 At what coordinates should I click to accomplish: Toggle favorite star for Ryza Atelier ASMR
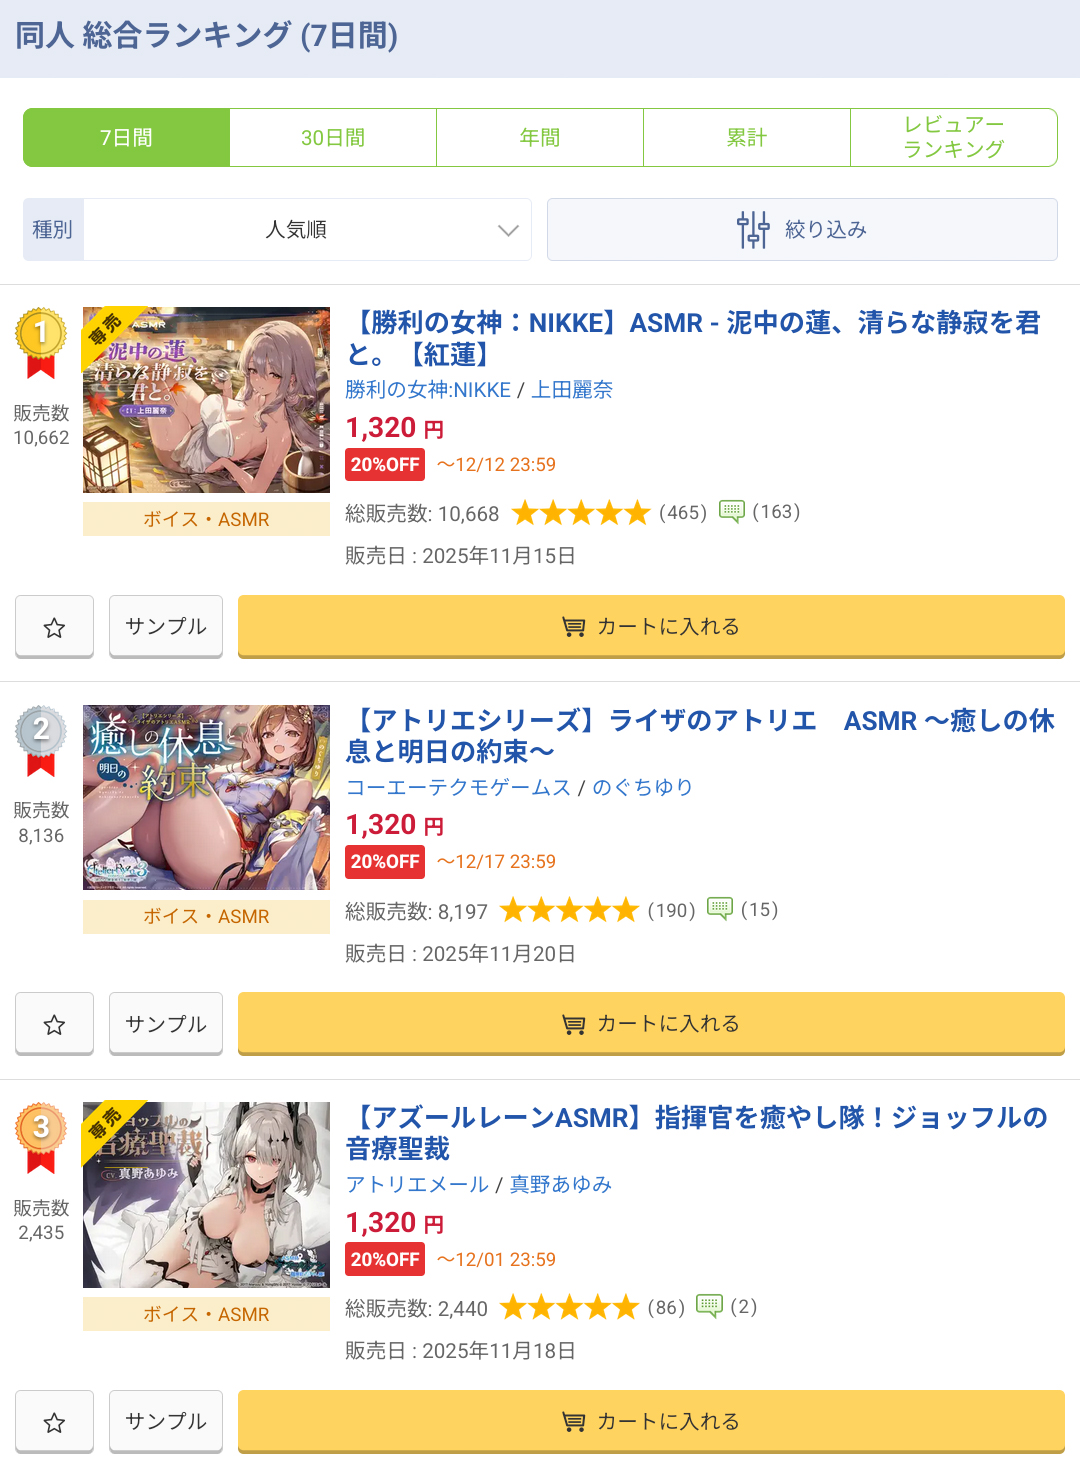pos(54,1024)
